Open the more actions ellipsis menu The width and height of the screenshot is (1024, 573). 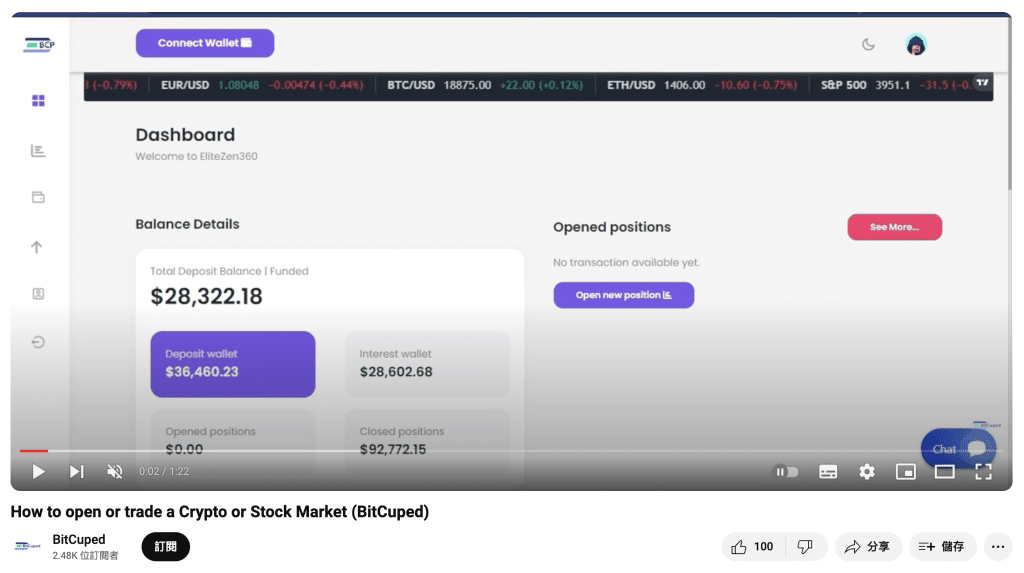pyautogui.click(x=998, y=547)
